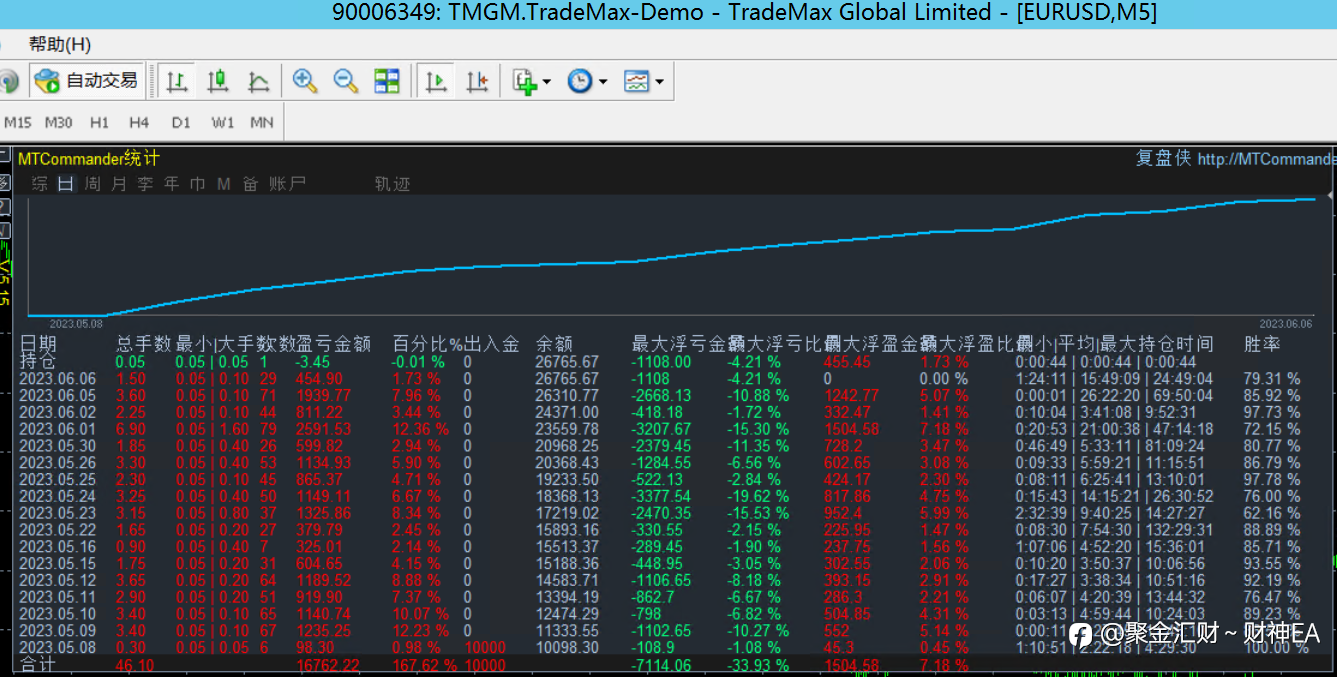Select the M15 timeframe
This screenshot has width=1337, height=677.
18,122
